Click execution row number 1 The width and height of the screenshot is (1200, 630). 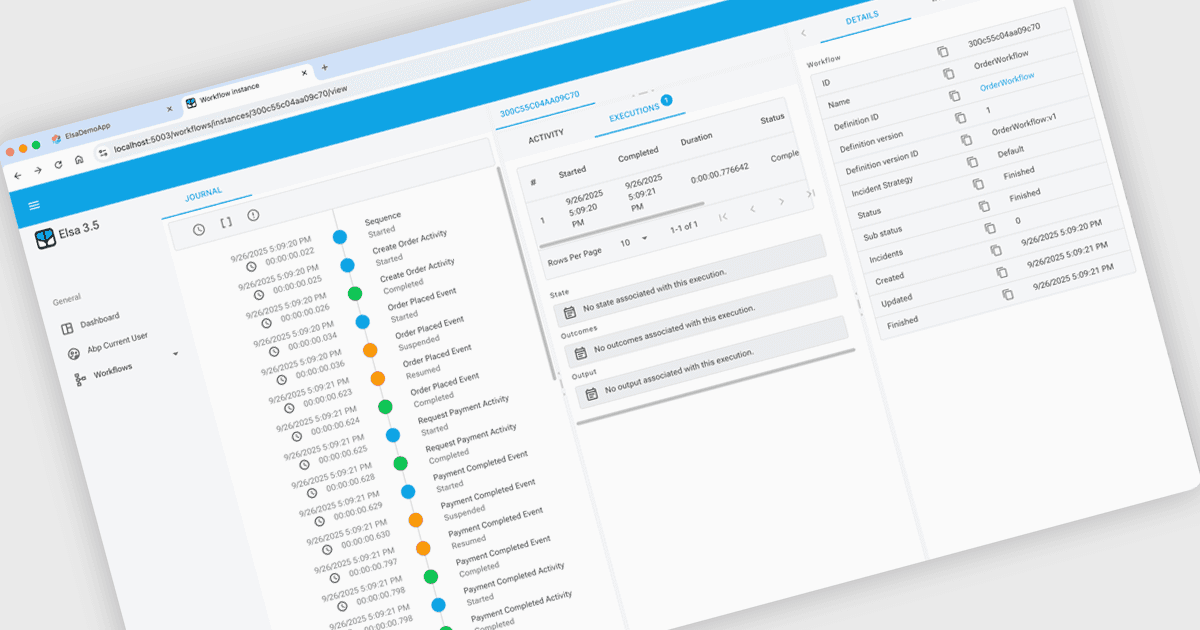tap(543, 220)
